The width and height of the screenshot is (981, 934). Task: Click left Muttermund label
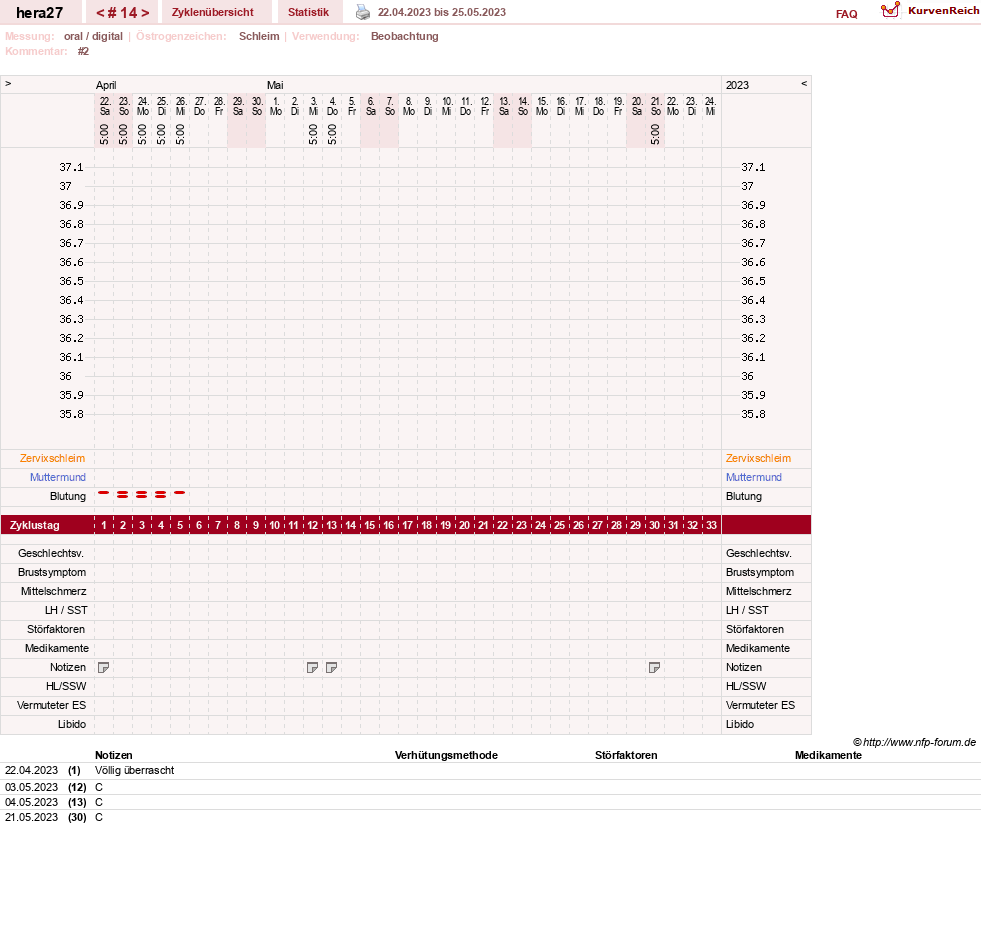58,477
